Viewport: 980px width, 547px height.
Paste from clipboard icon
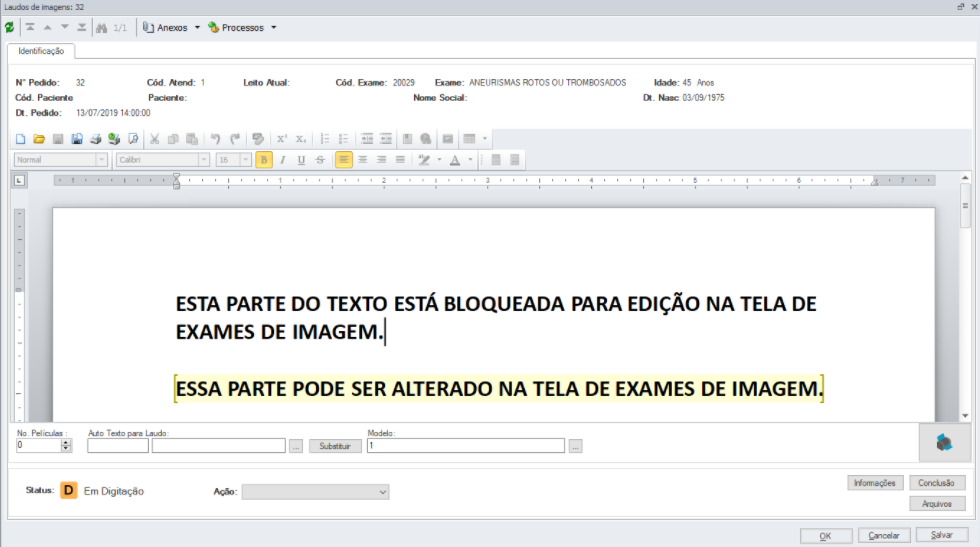192,139
